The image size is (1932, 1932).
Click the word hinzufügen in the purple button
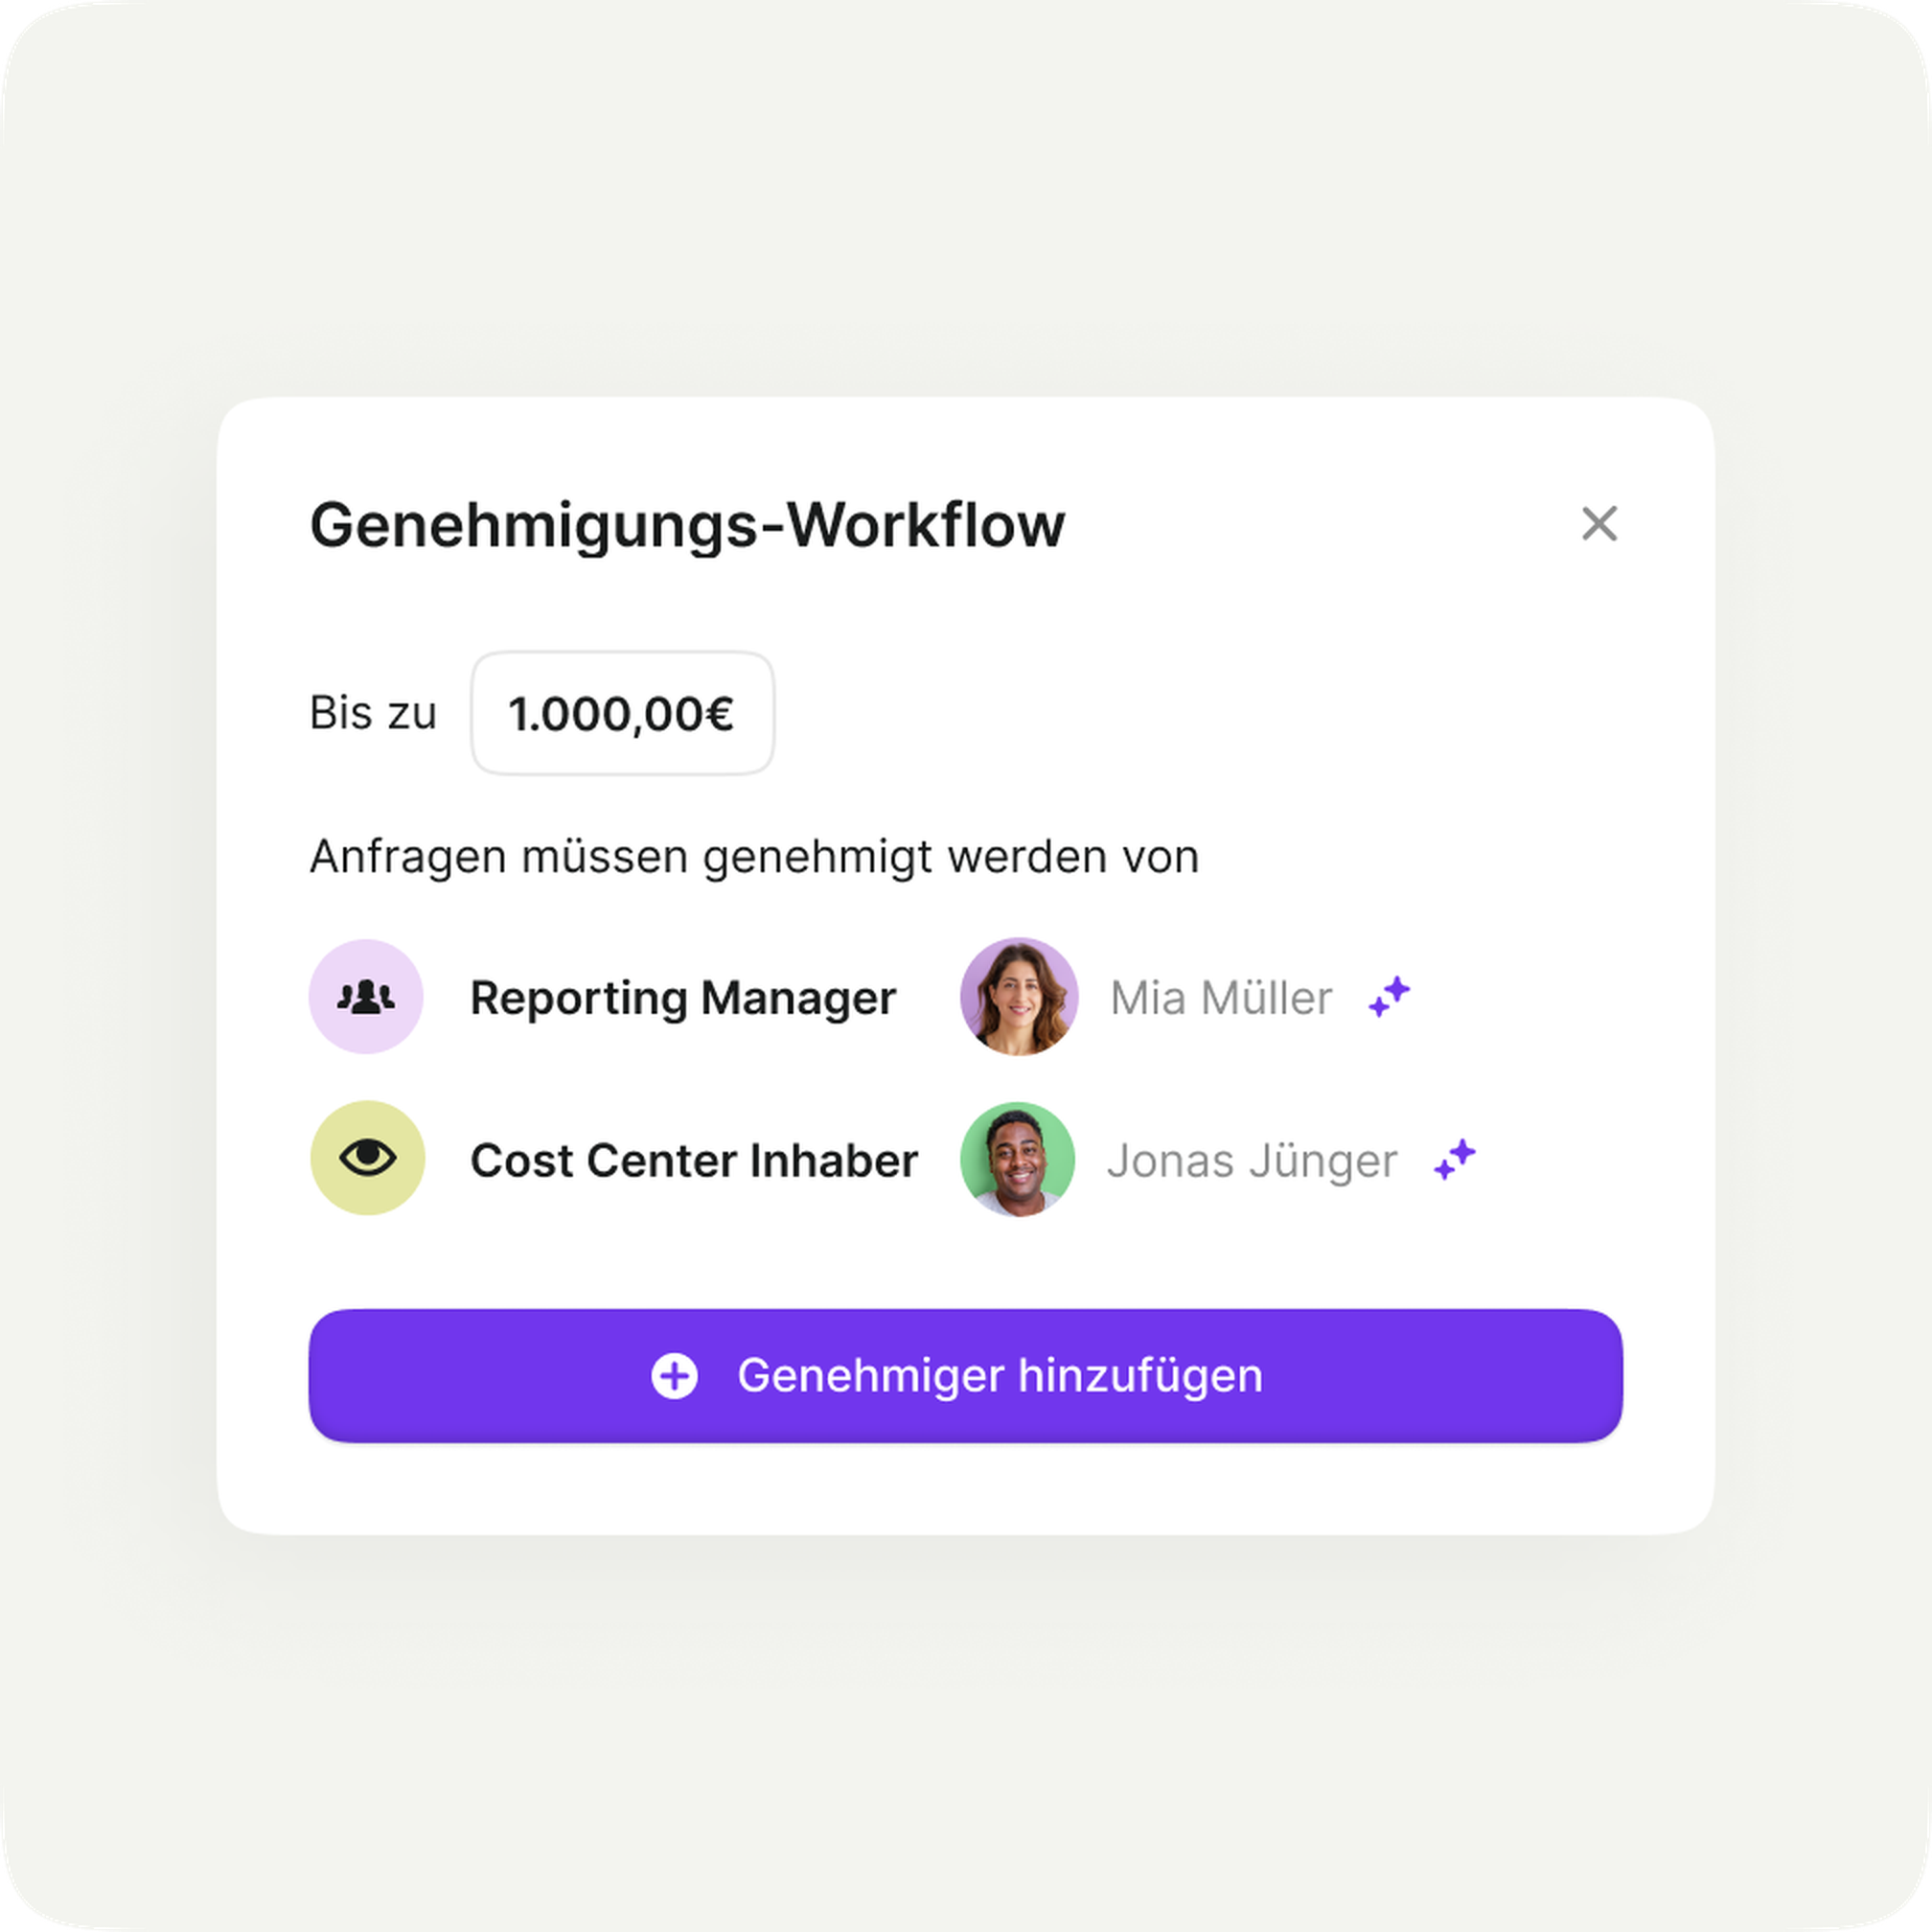1140,1376
